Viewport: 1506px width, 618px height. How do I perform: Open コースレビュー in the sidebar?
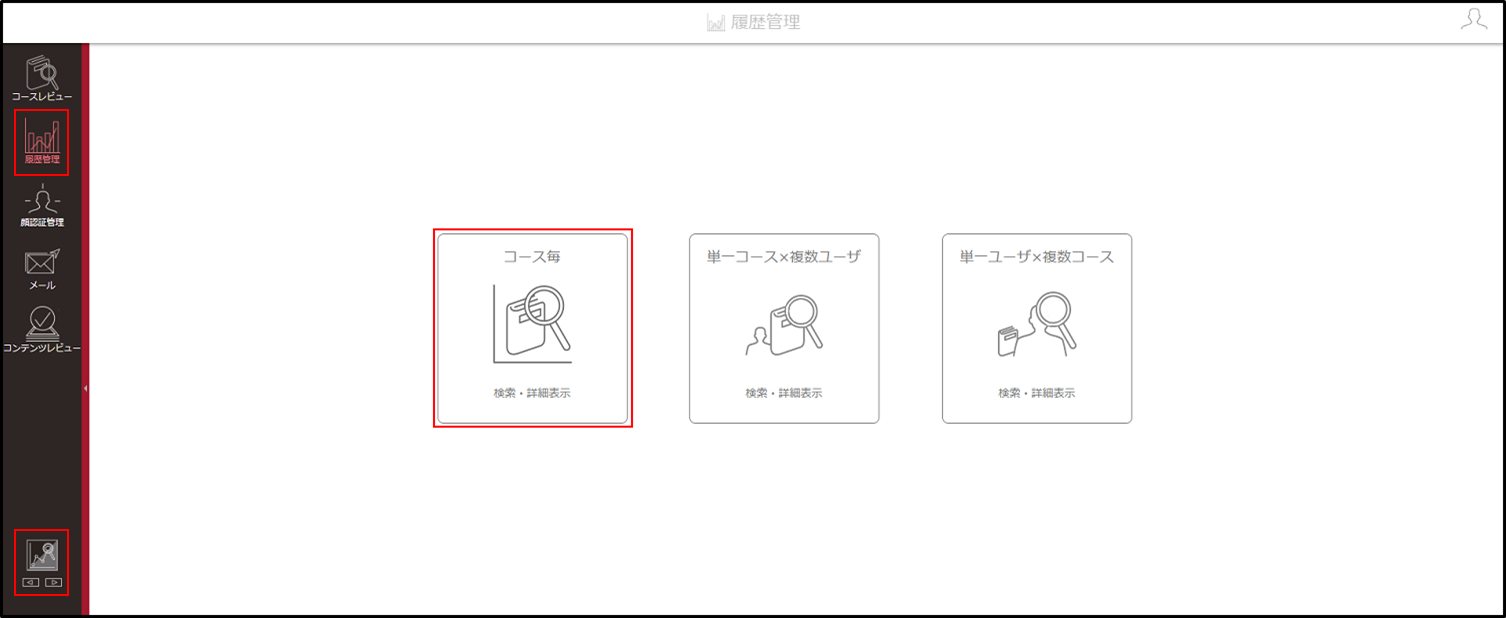coord(42,79)
